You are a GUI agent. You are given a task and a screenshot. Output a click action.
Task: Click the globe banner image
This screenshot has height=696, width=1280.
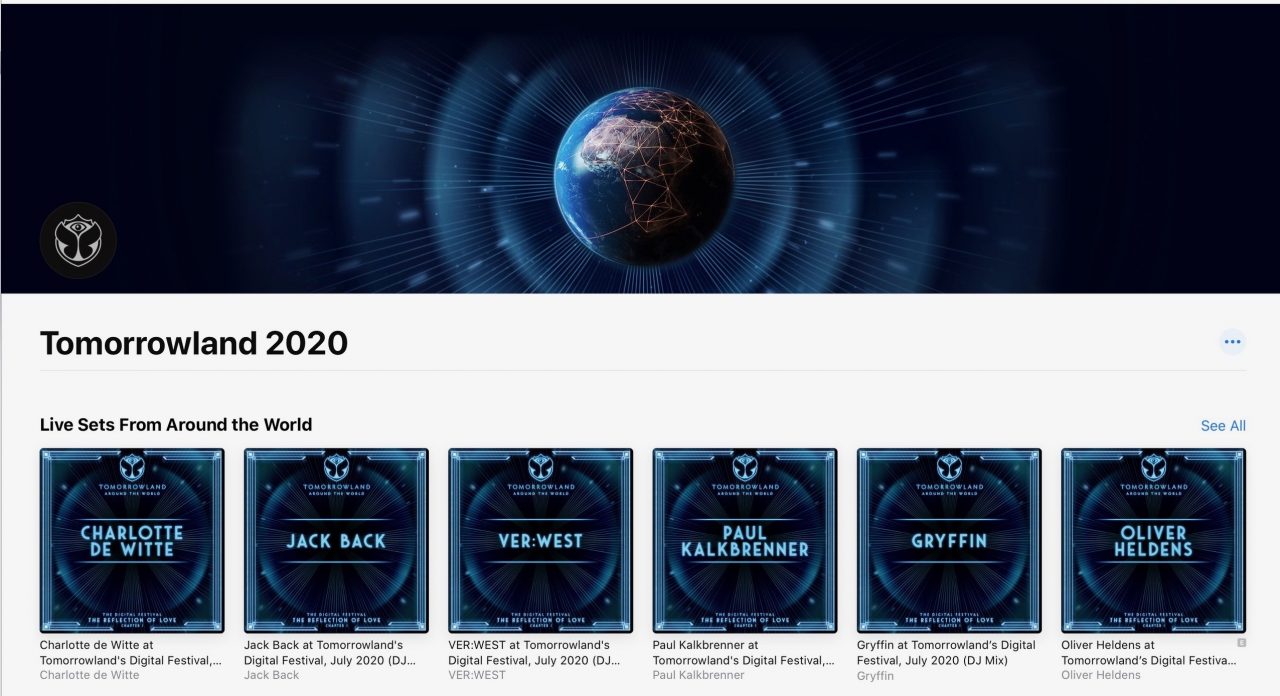click(640, 149)
